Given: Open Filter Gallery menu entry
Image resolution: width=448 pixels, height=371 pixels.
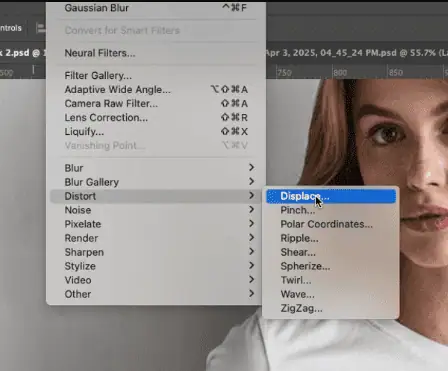Looking at the screenshot, I should click(156, 76).
